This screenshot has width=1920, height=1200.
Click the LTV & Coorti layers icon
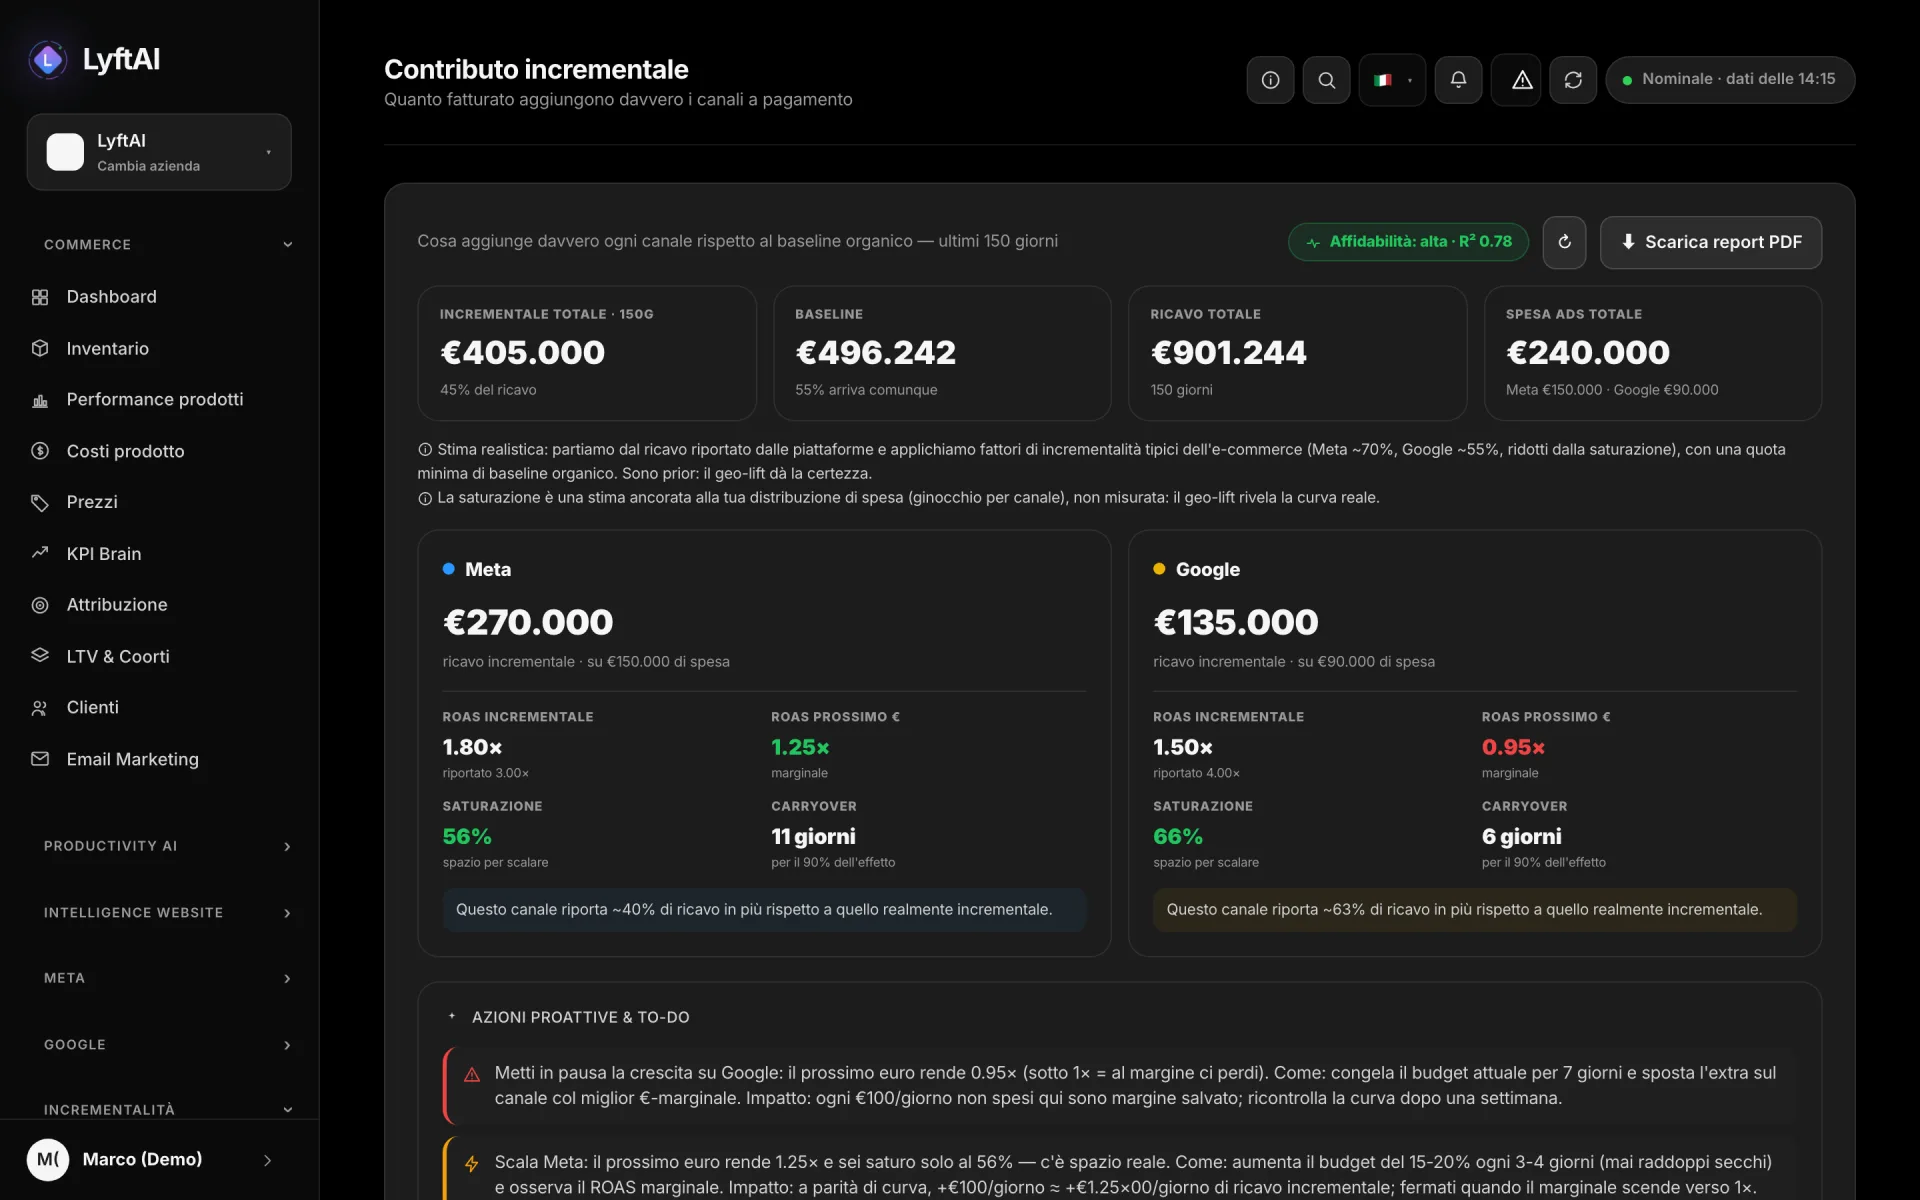coord(40,656)
